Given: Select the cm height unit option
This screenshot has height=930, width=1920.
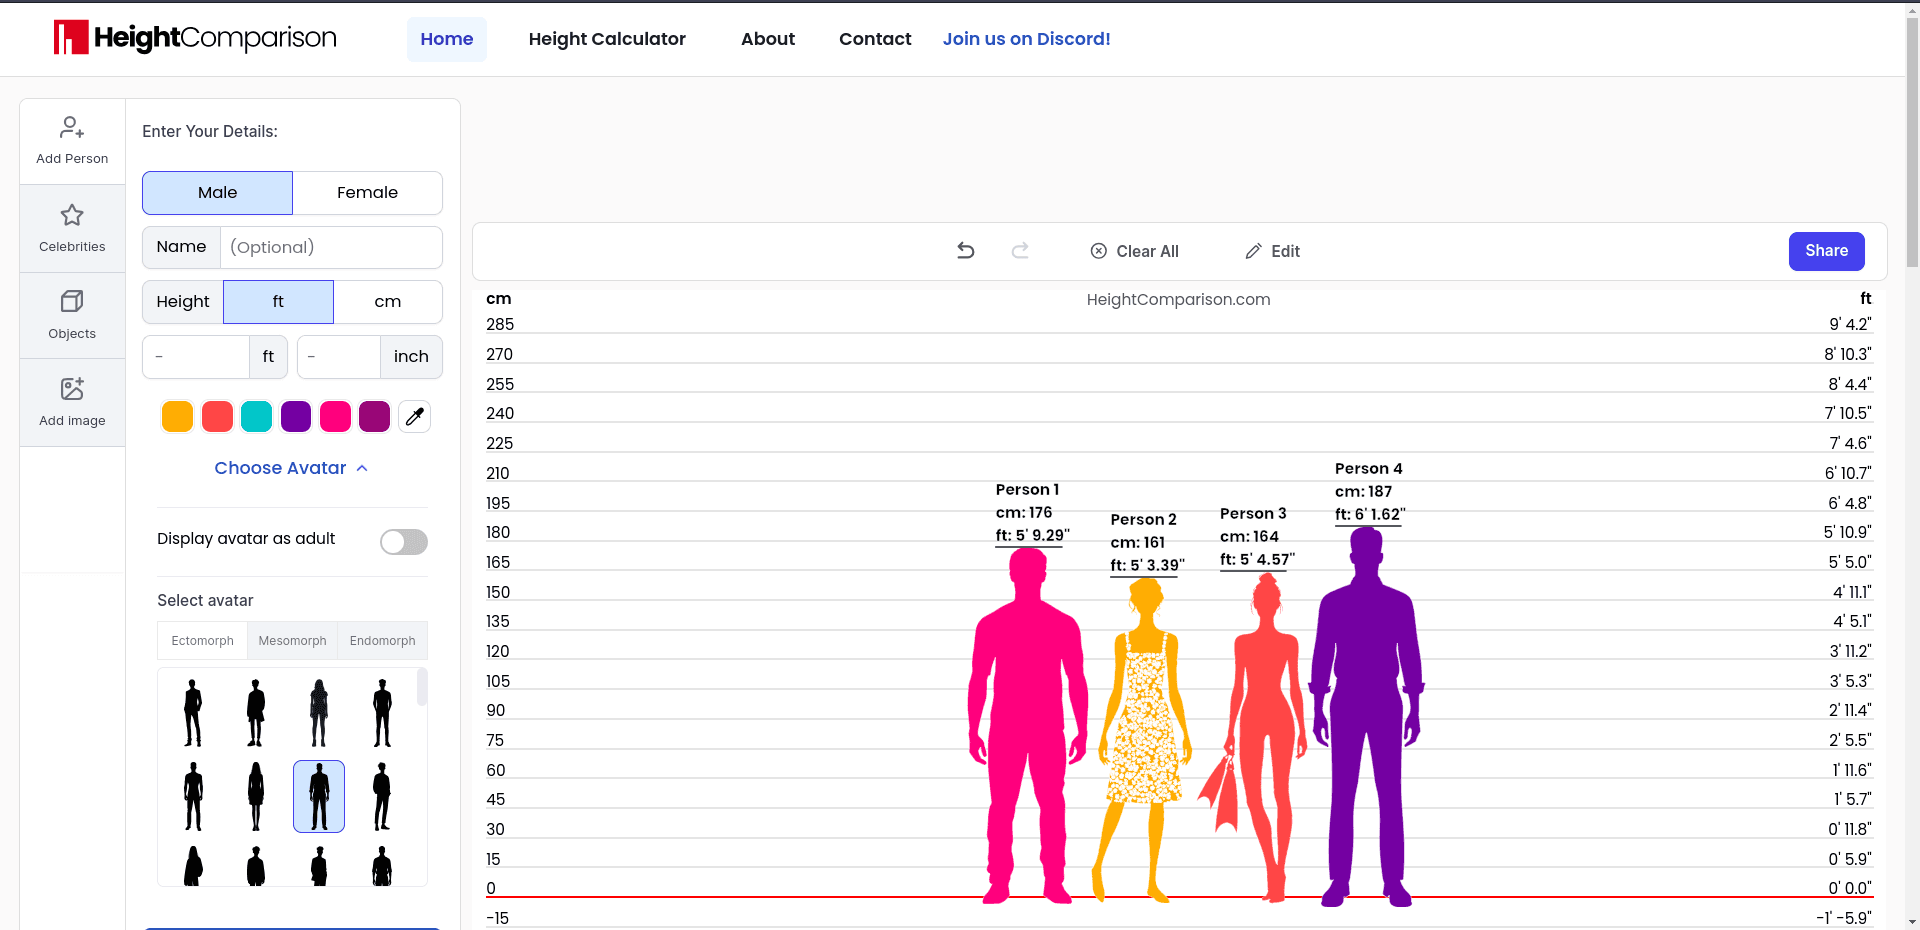Looking at the screenshot, I should click(387, 301).
